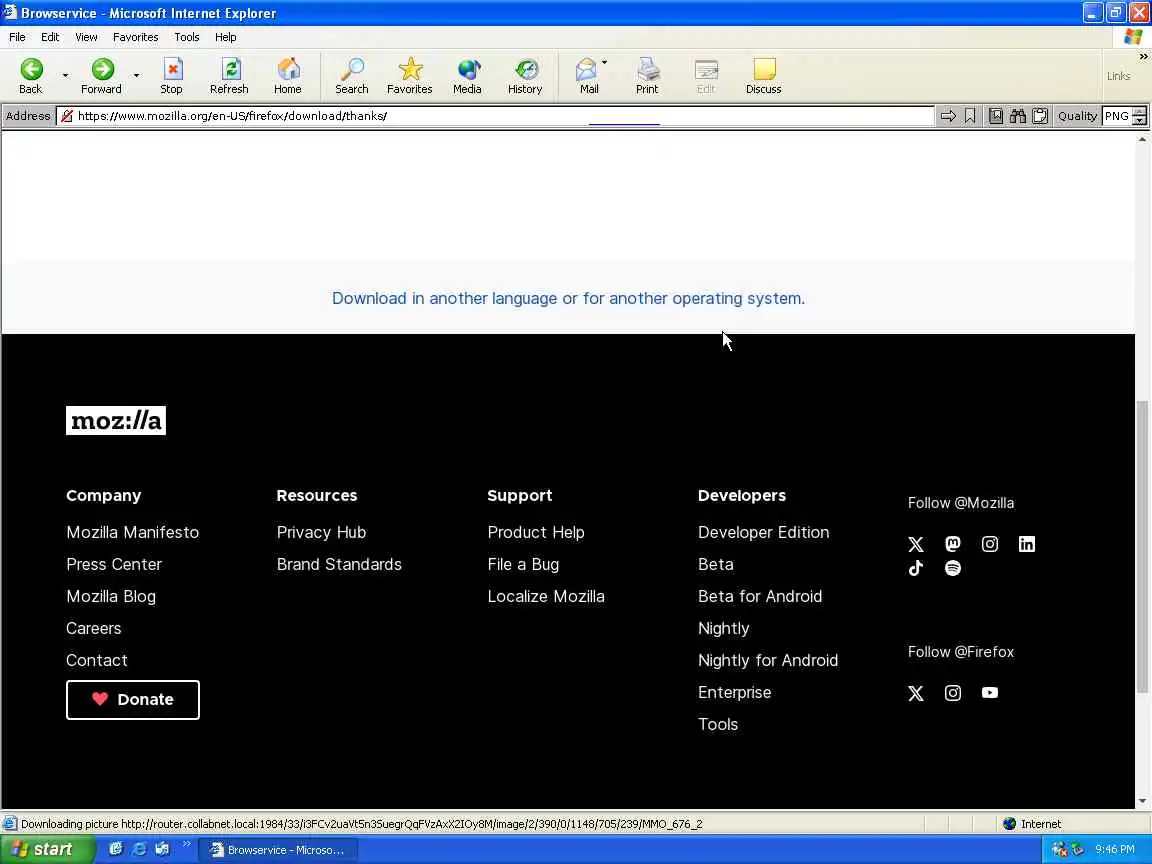This screenshot has height=864, width=1152.
Task: Open the Quality PNG combo box
Action: coord(1125,116)
